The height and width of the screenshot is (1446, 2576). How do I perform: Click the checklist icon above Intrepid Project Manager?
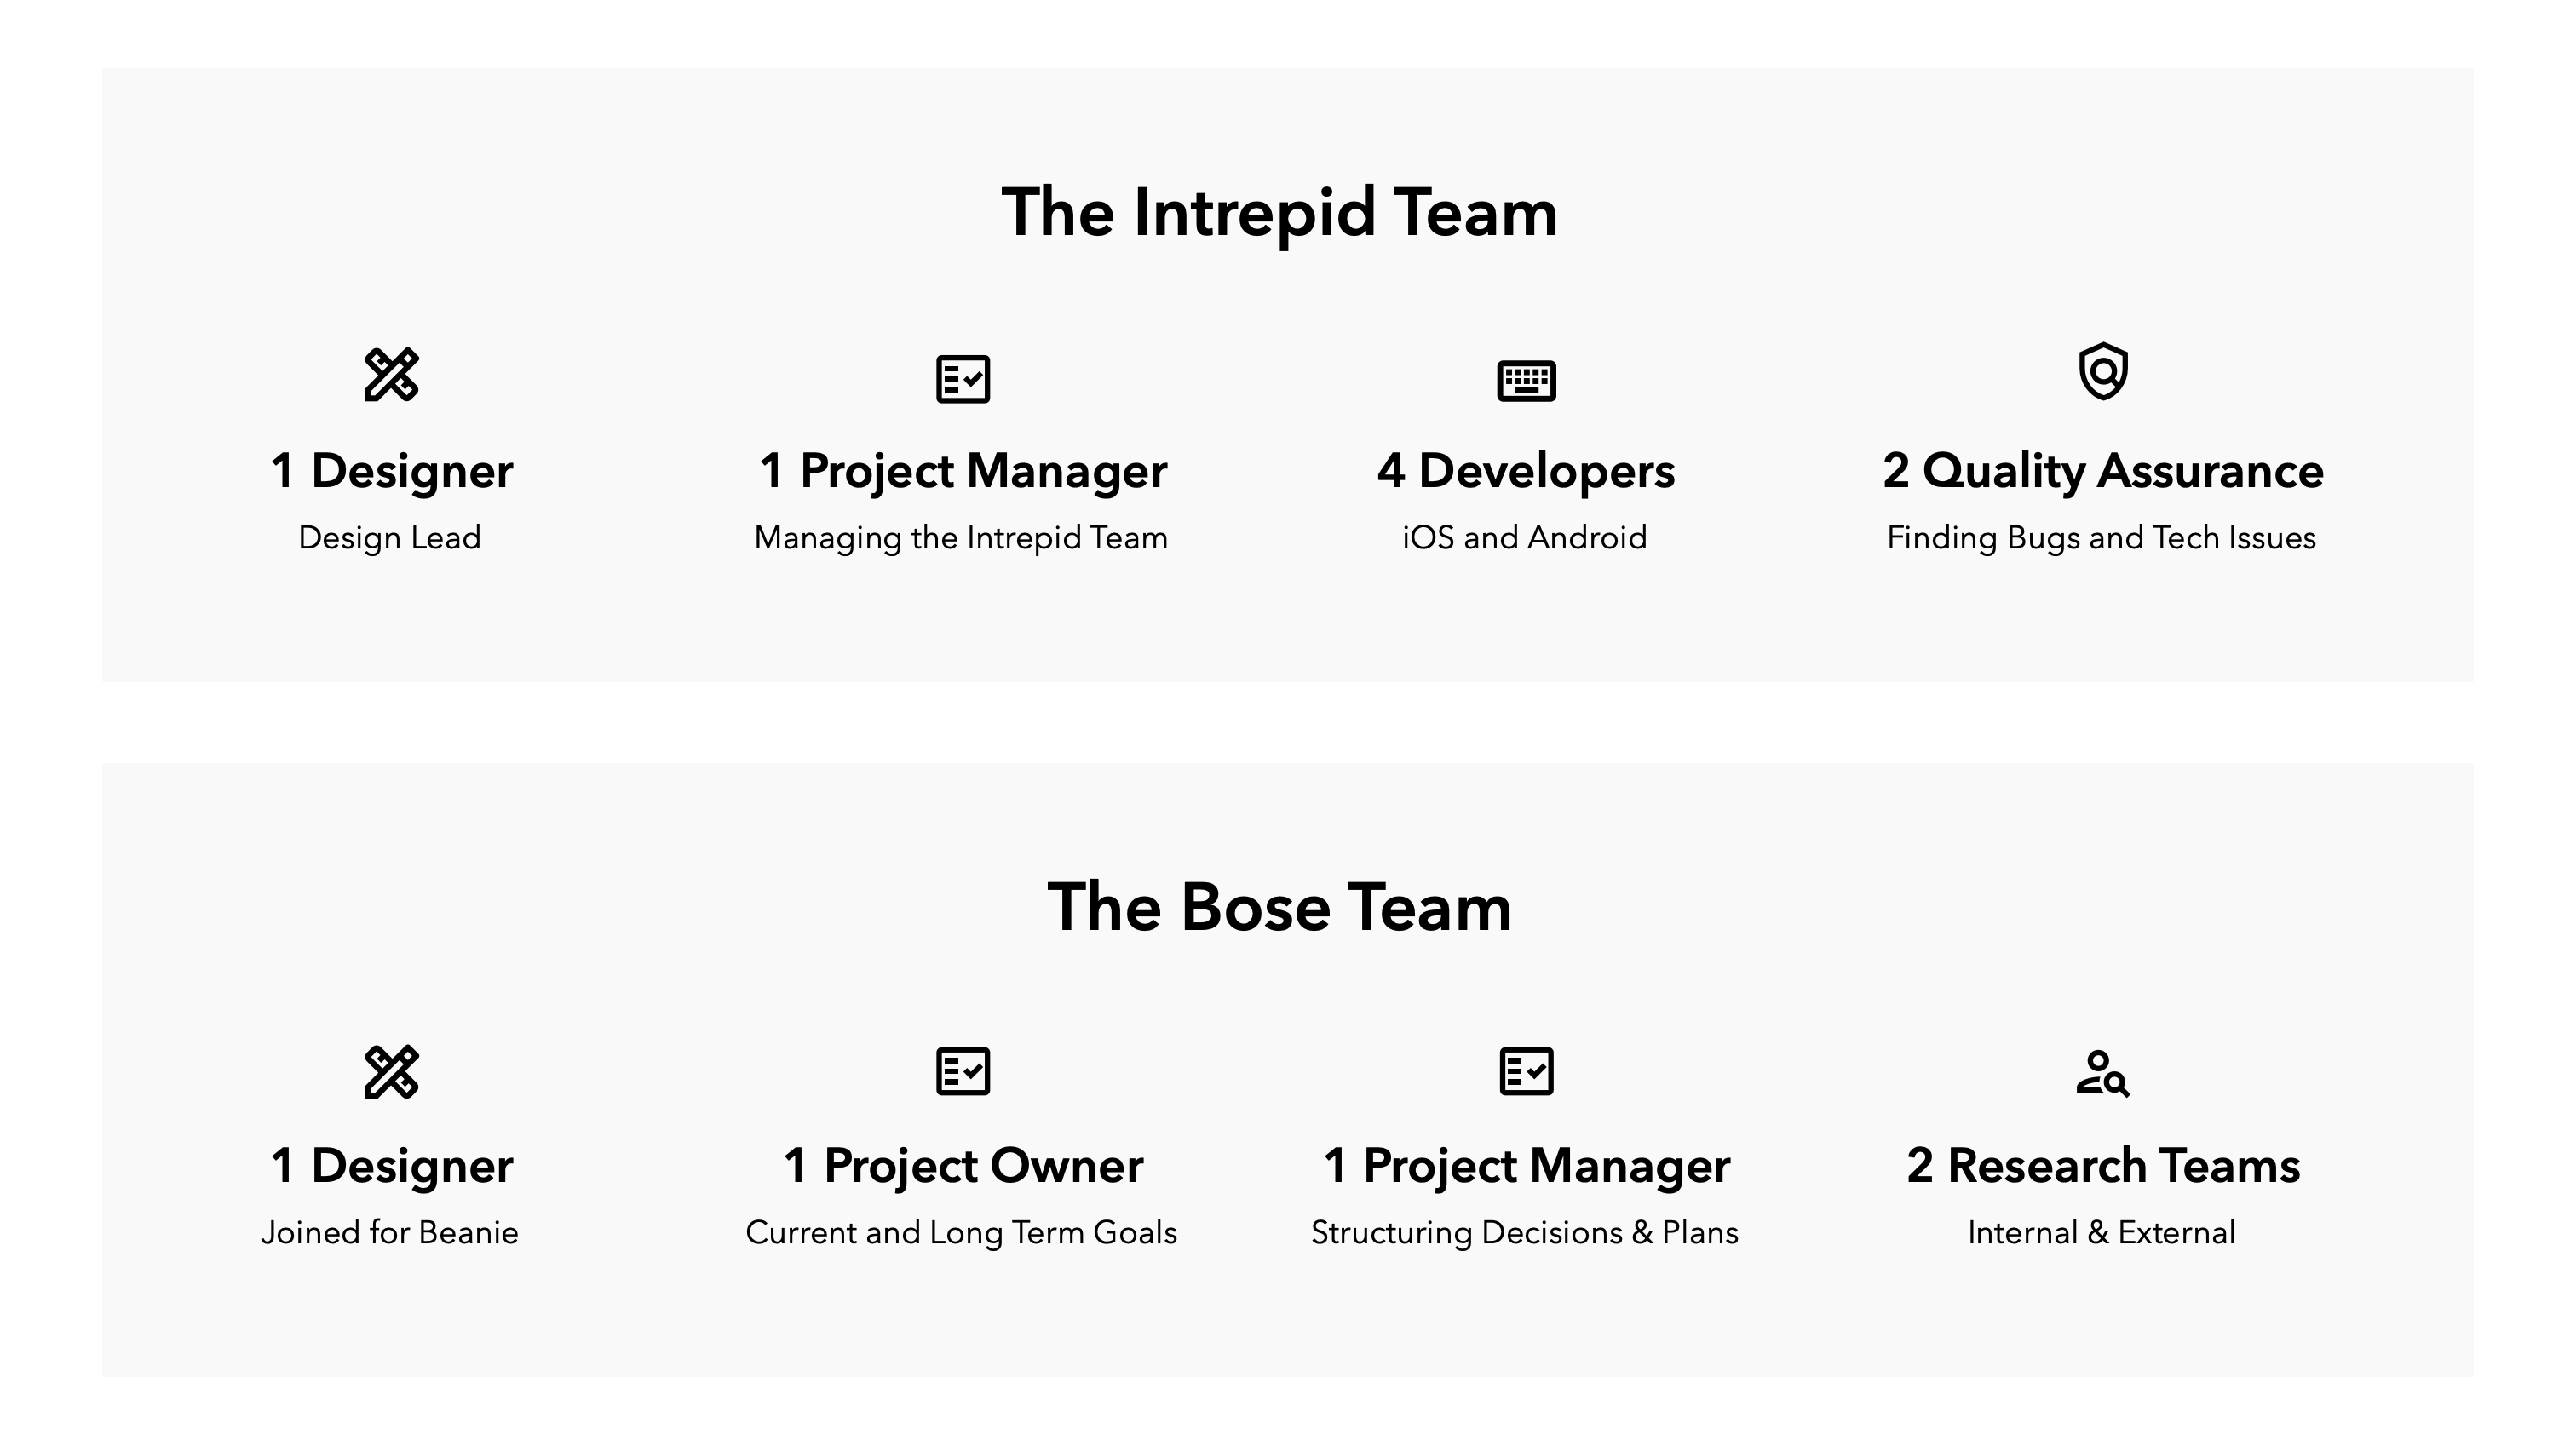click(x=963, y=379)
